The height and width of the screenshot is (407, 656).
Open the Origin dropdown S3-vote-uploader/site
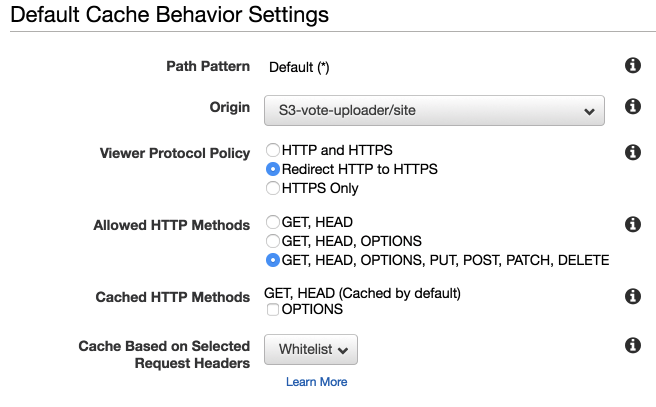click(x=434, y=110)
